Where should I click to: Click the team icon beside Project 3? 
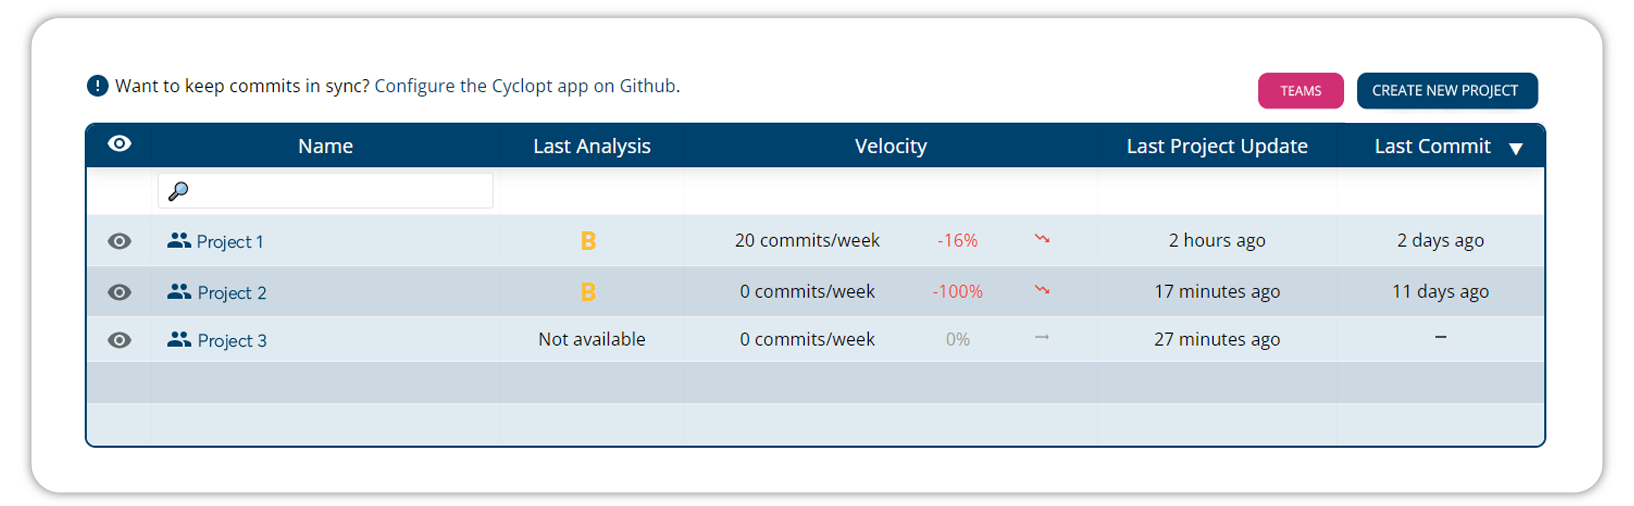179,340
